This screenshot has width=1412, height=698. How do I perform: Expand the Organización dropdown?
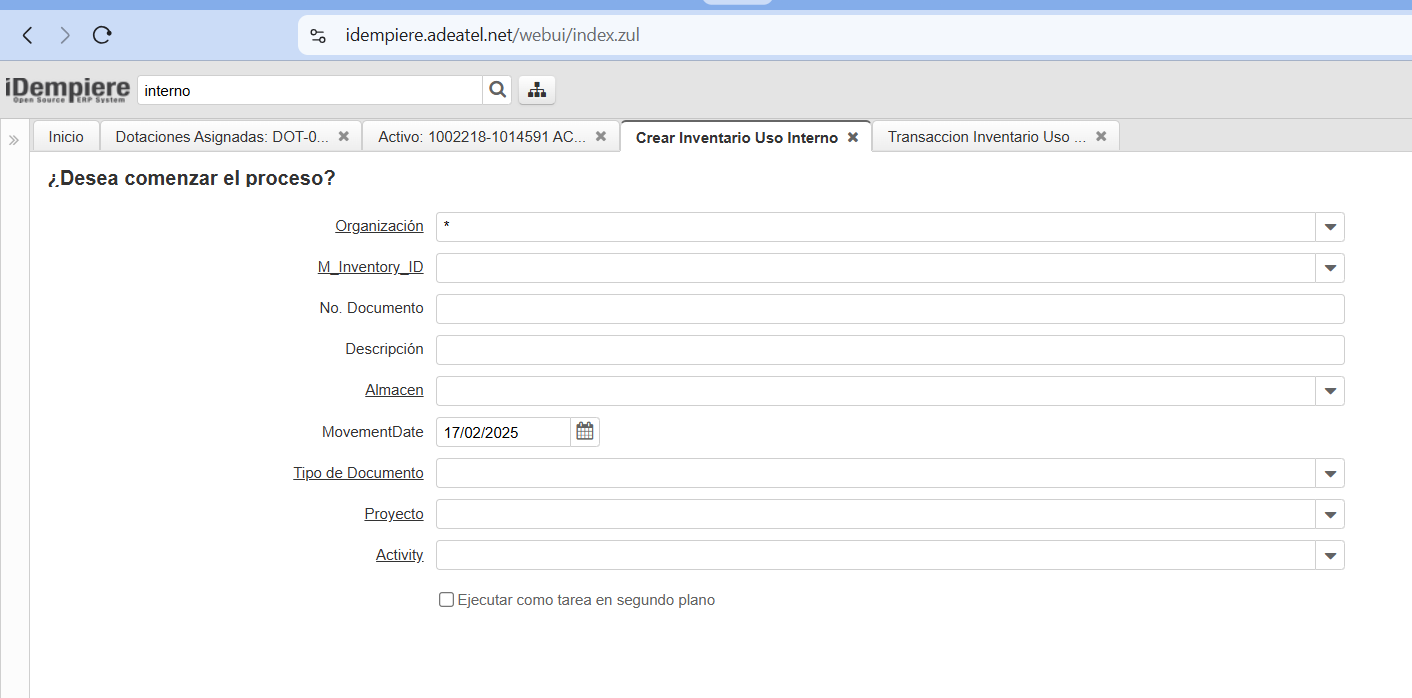(1330, 227)
